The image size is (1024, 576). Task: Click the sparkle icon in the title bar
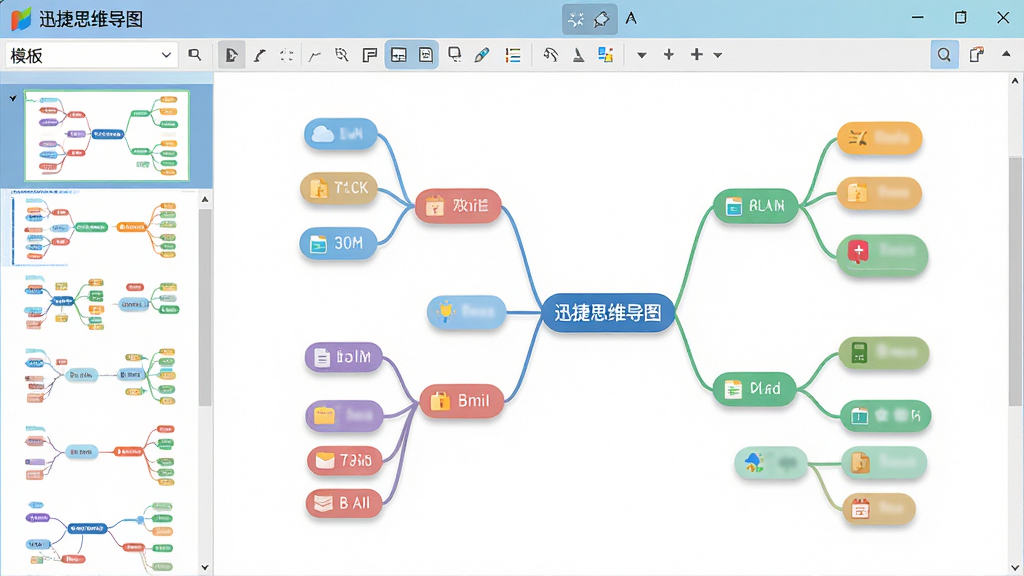tap(576, 19)
